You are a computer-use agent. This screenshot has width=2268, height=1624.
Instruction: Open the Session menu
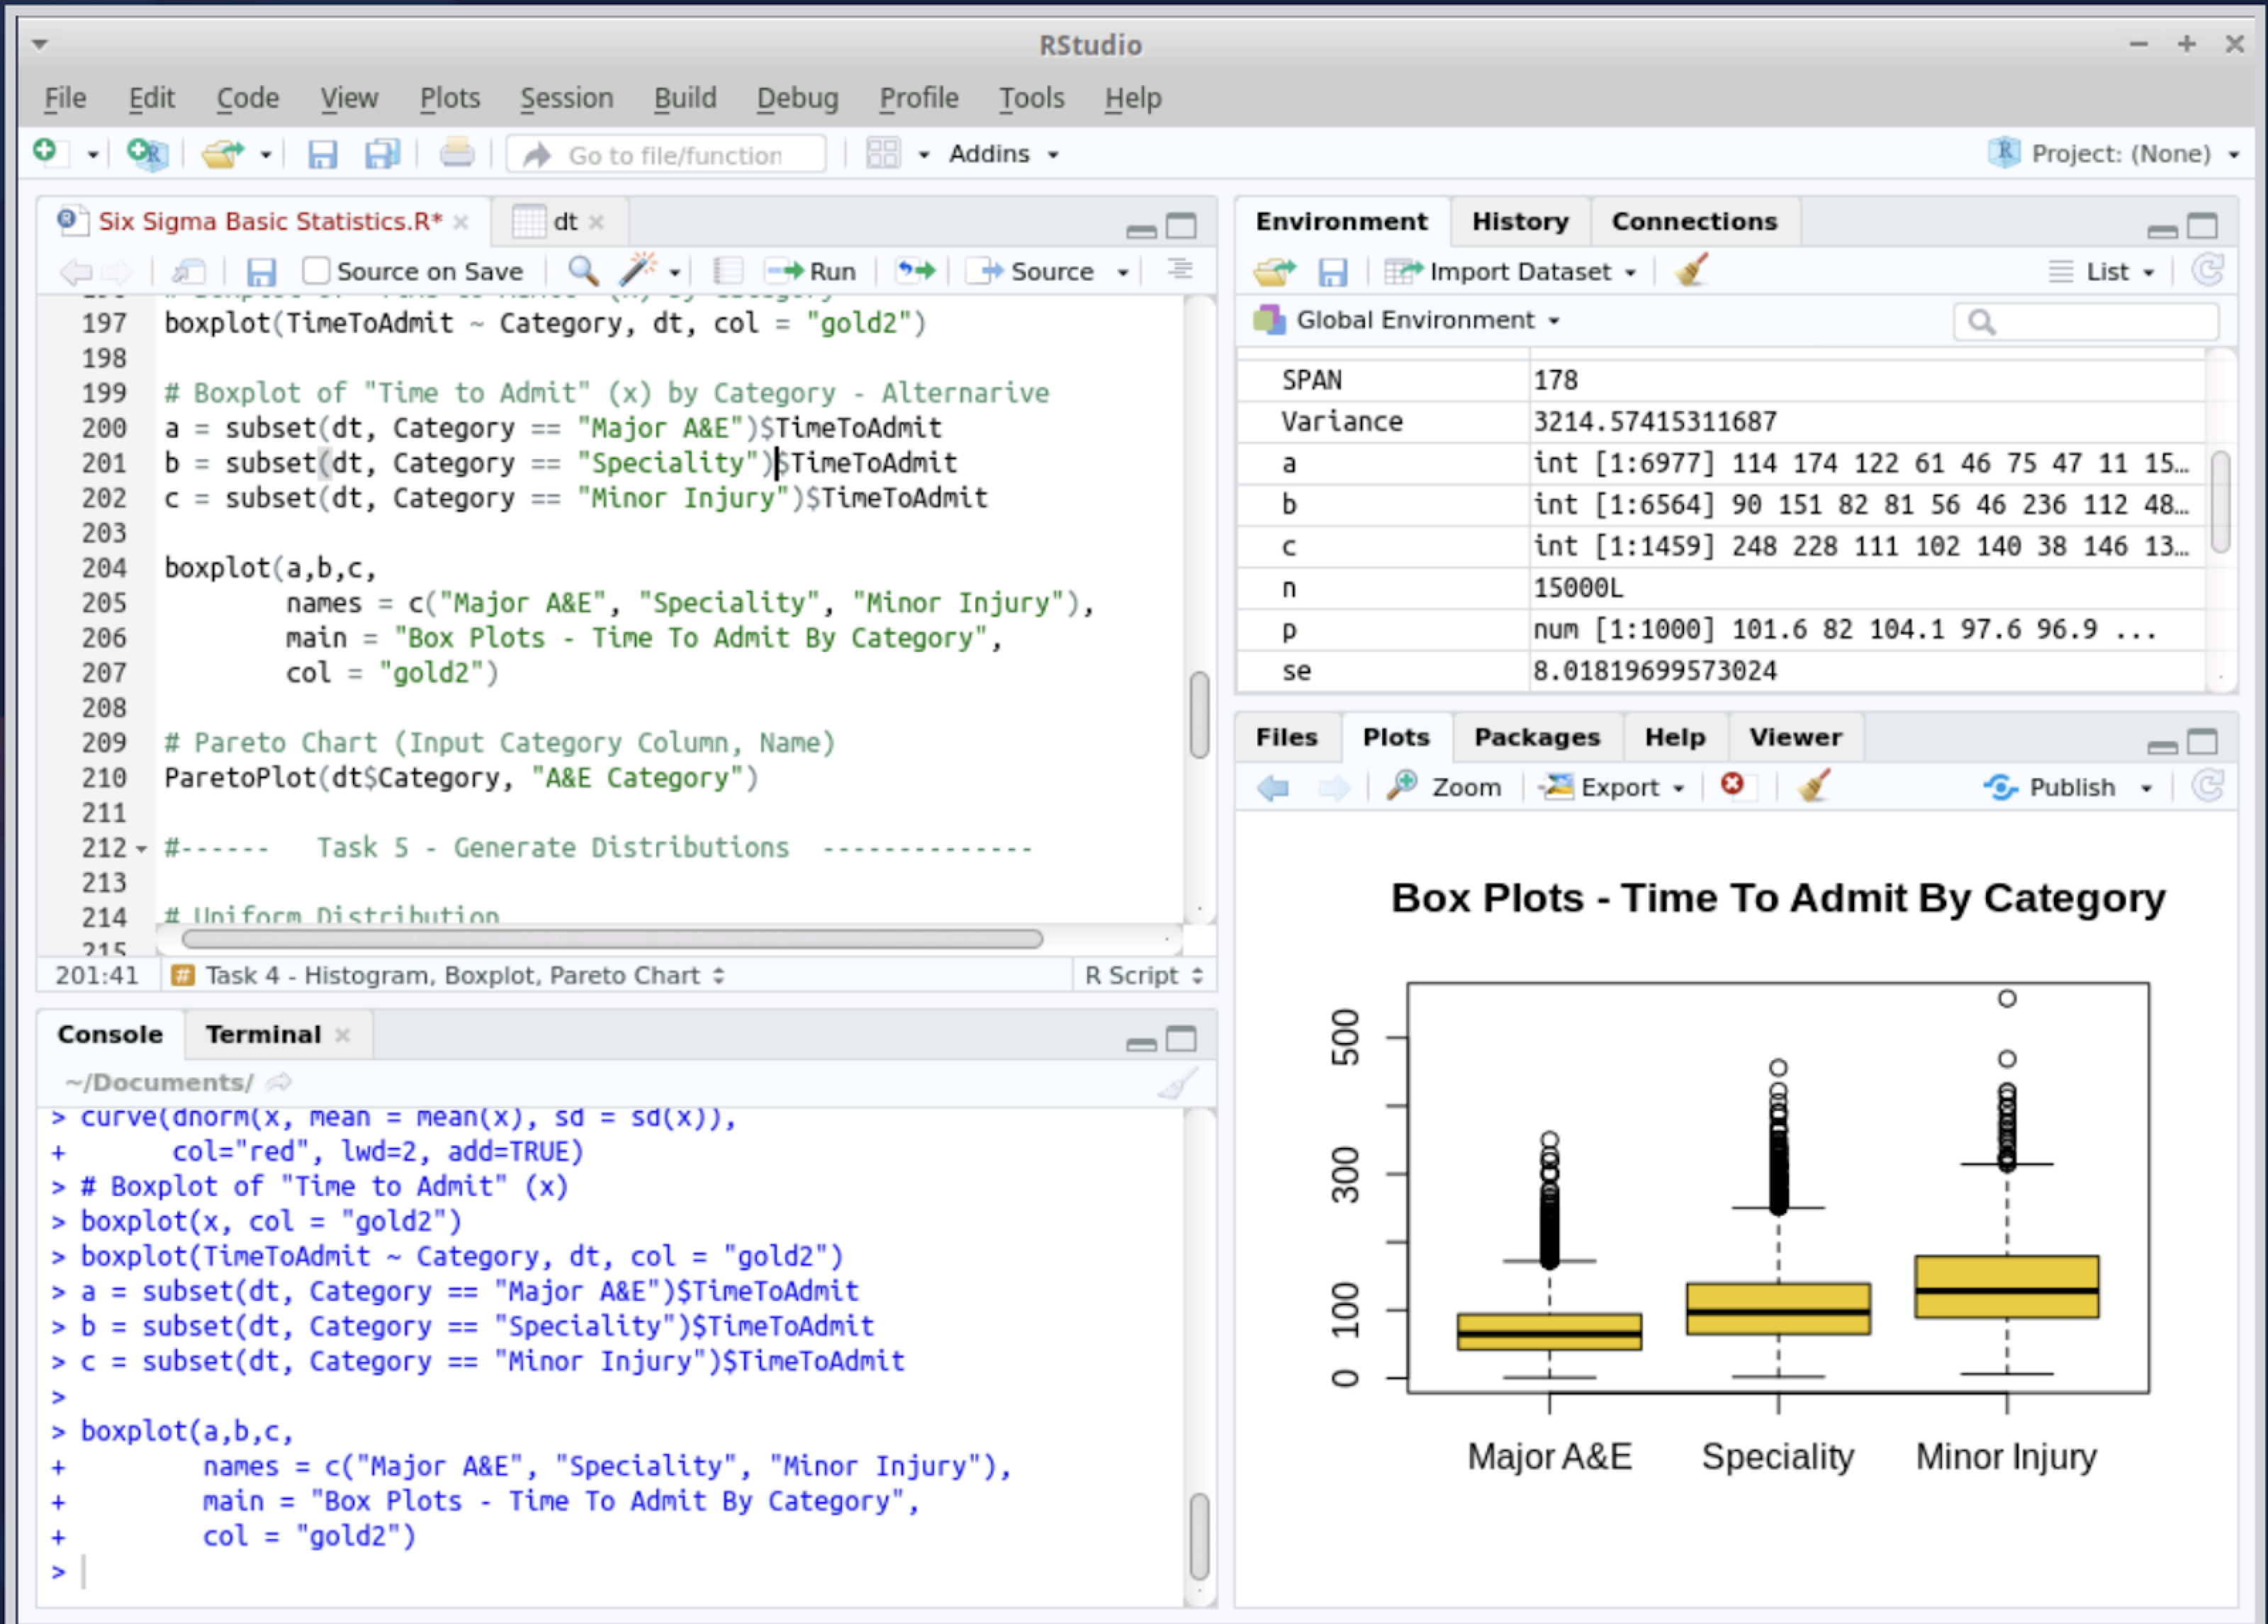(566, 98)
